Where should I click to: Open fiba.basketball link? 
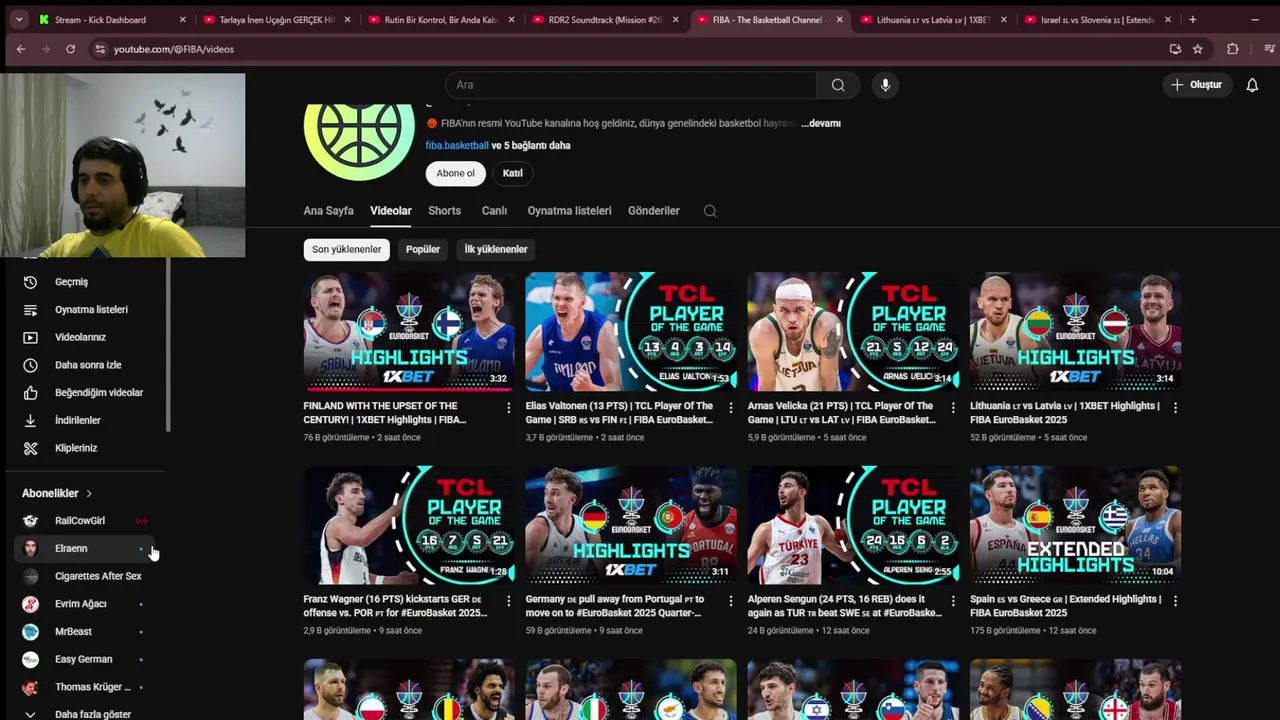pos(457,145)
